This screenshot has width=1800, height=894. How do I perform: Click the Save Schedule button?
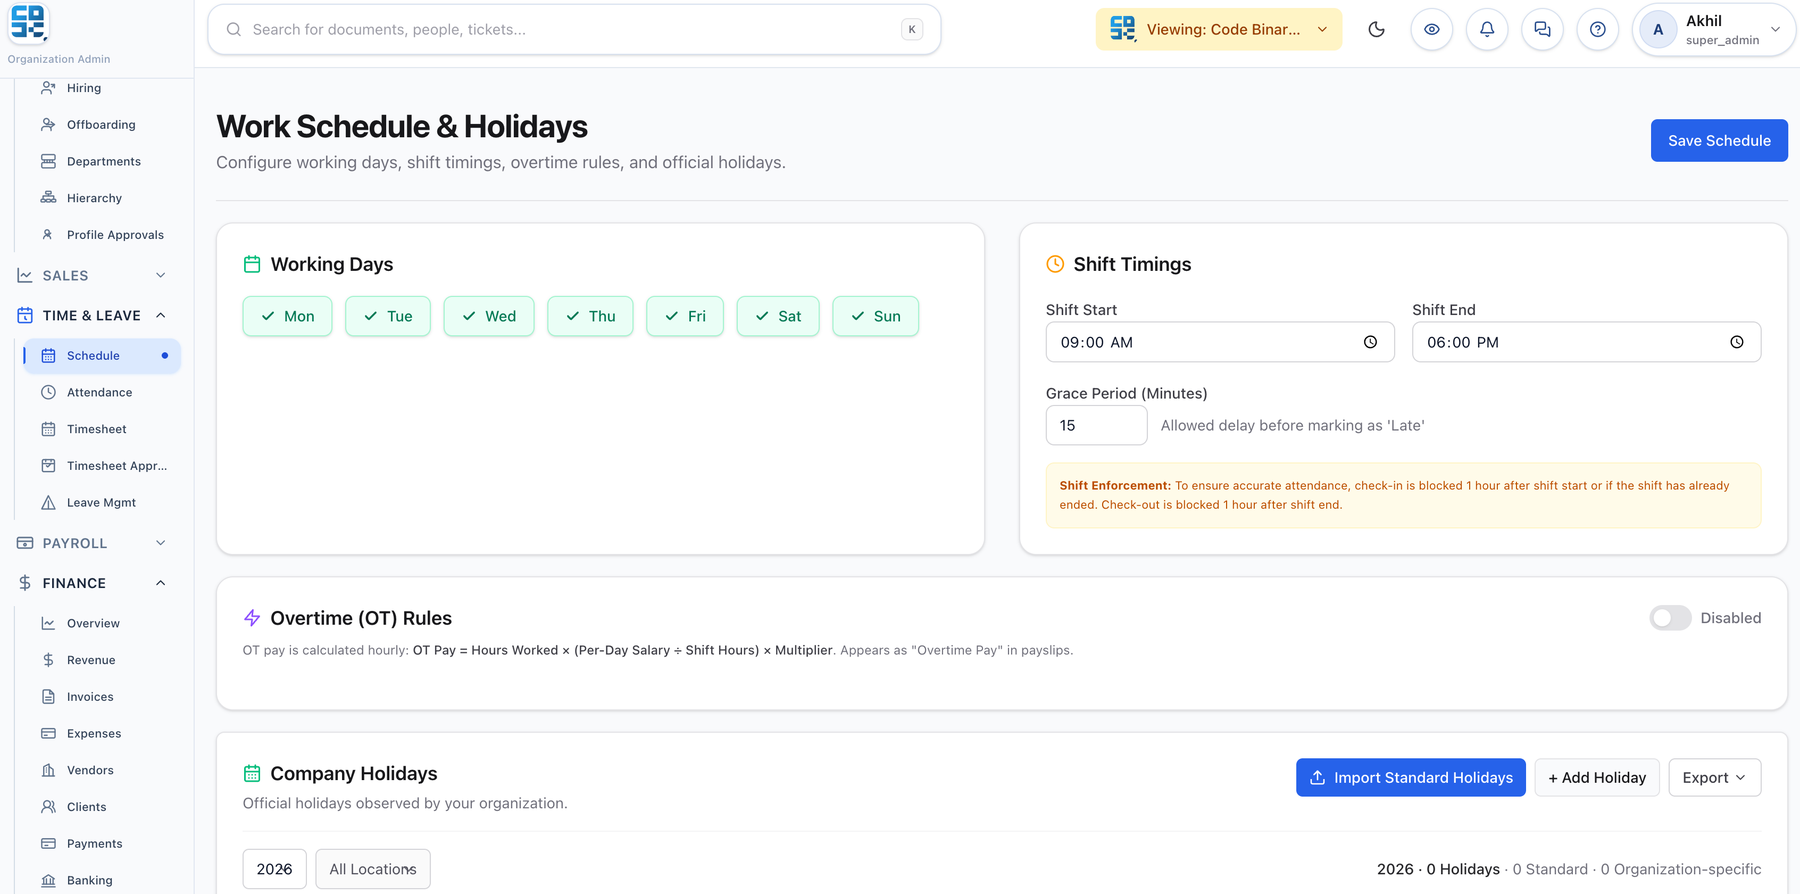pos(1719,141)
